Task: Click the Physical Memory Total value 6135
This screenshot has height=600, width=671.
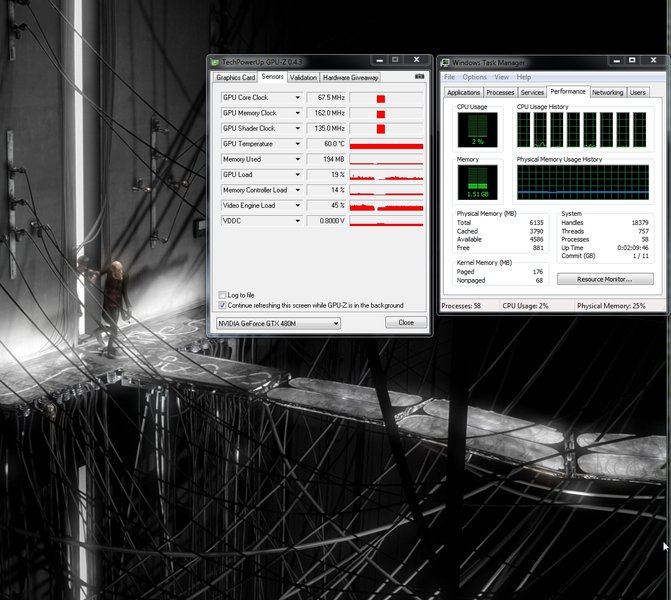Action: coord(536,223)
